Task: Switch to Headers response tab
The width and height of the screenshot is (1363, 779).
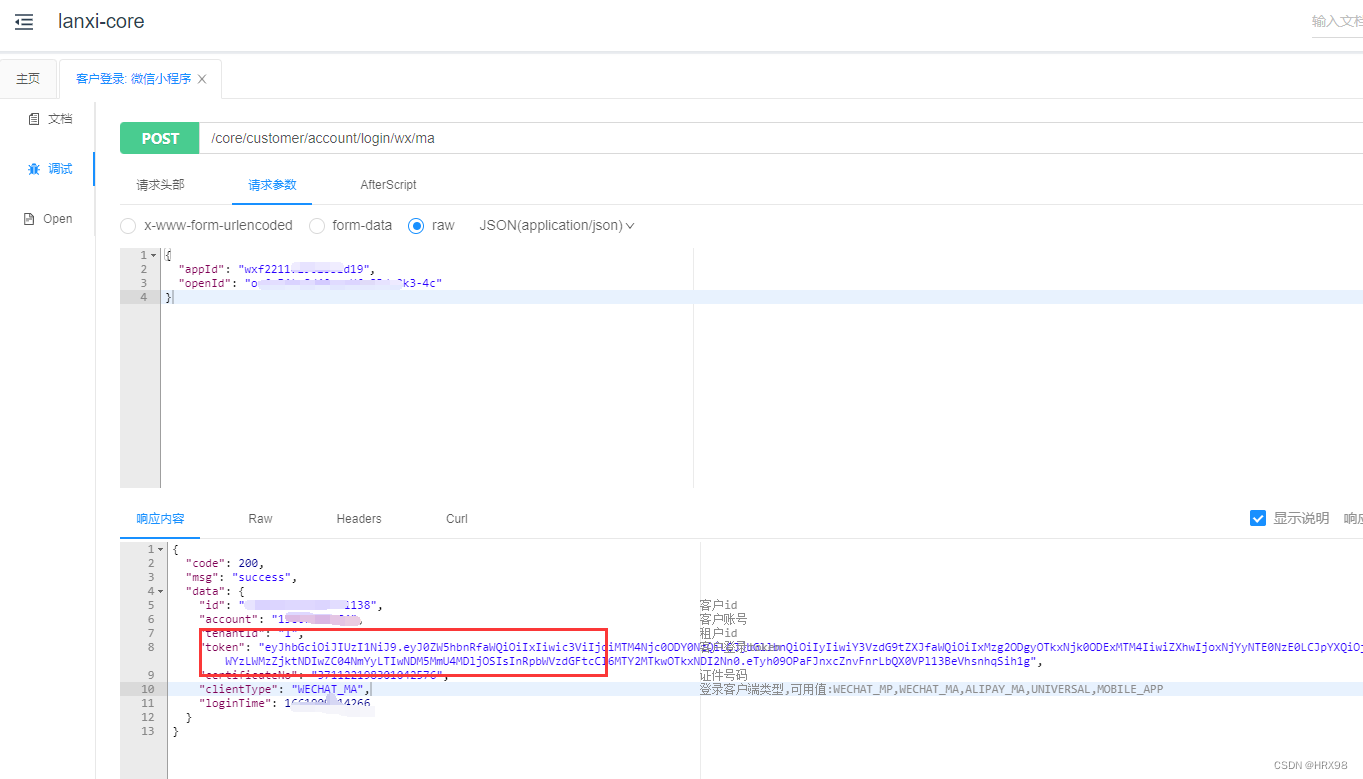Action: pos(359,518)
